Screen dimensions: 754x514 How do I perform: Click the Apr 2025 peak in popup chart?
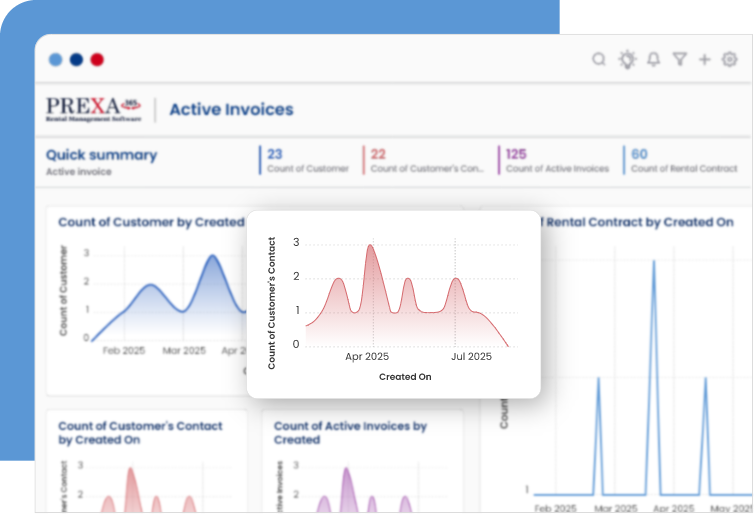click(370, 247)
